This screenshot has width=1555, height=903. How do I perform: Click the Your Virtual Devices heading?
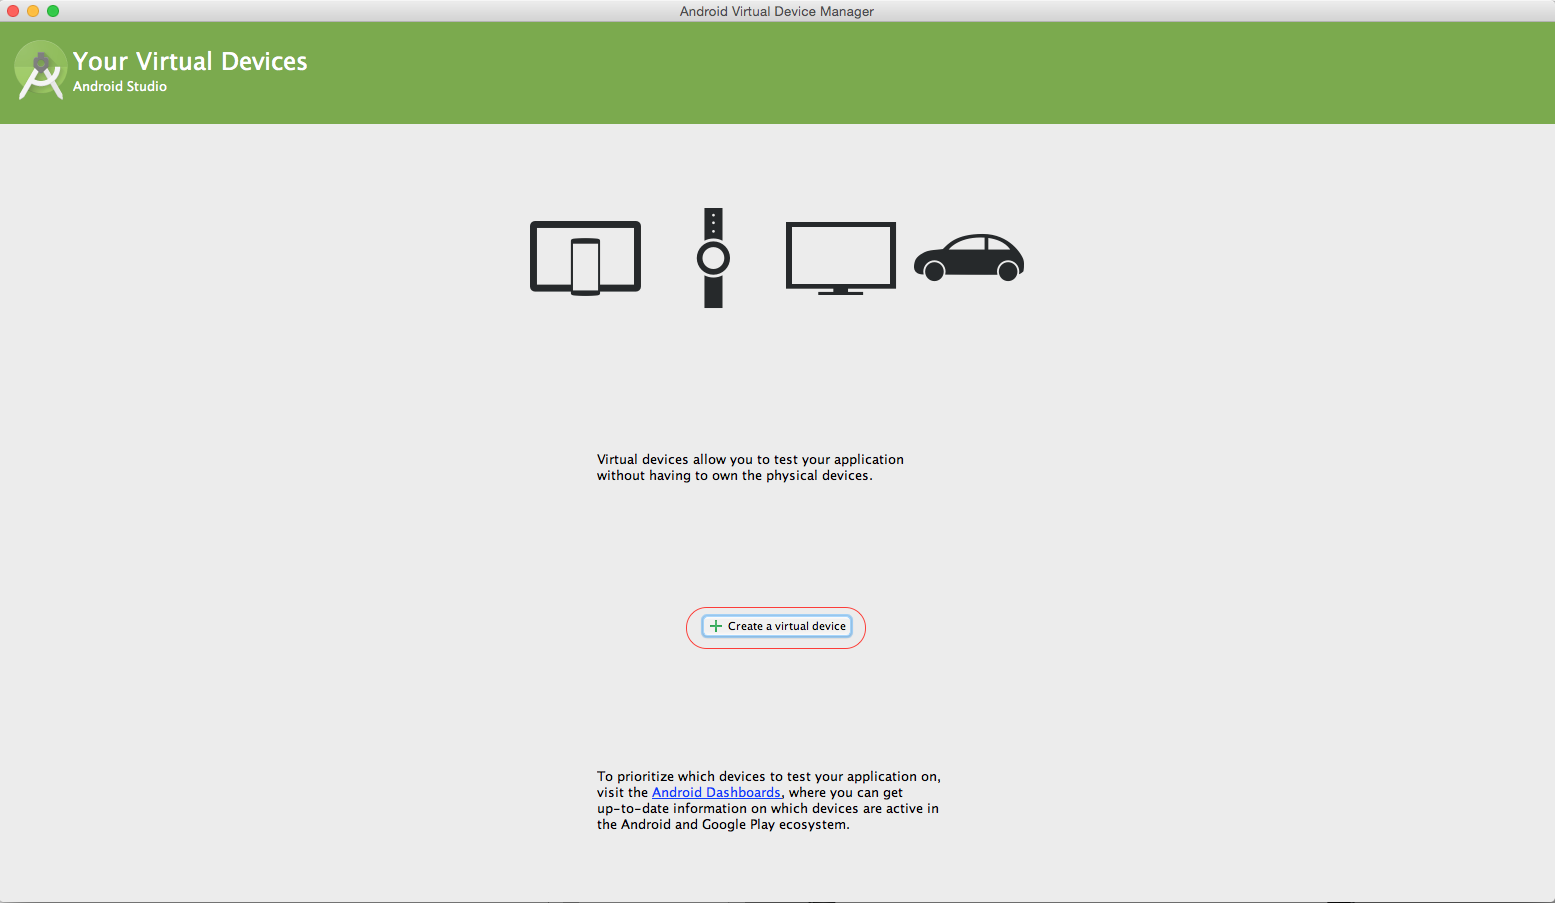click(190, 61)
